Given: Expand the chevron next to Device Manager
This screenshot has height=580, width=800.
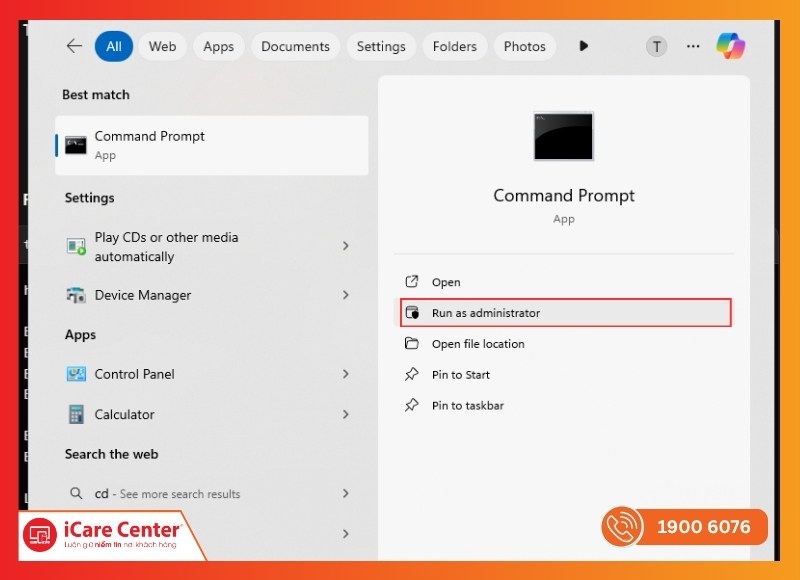Looking at the screenshot, I should click(x=344, y=295).
